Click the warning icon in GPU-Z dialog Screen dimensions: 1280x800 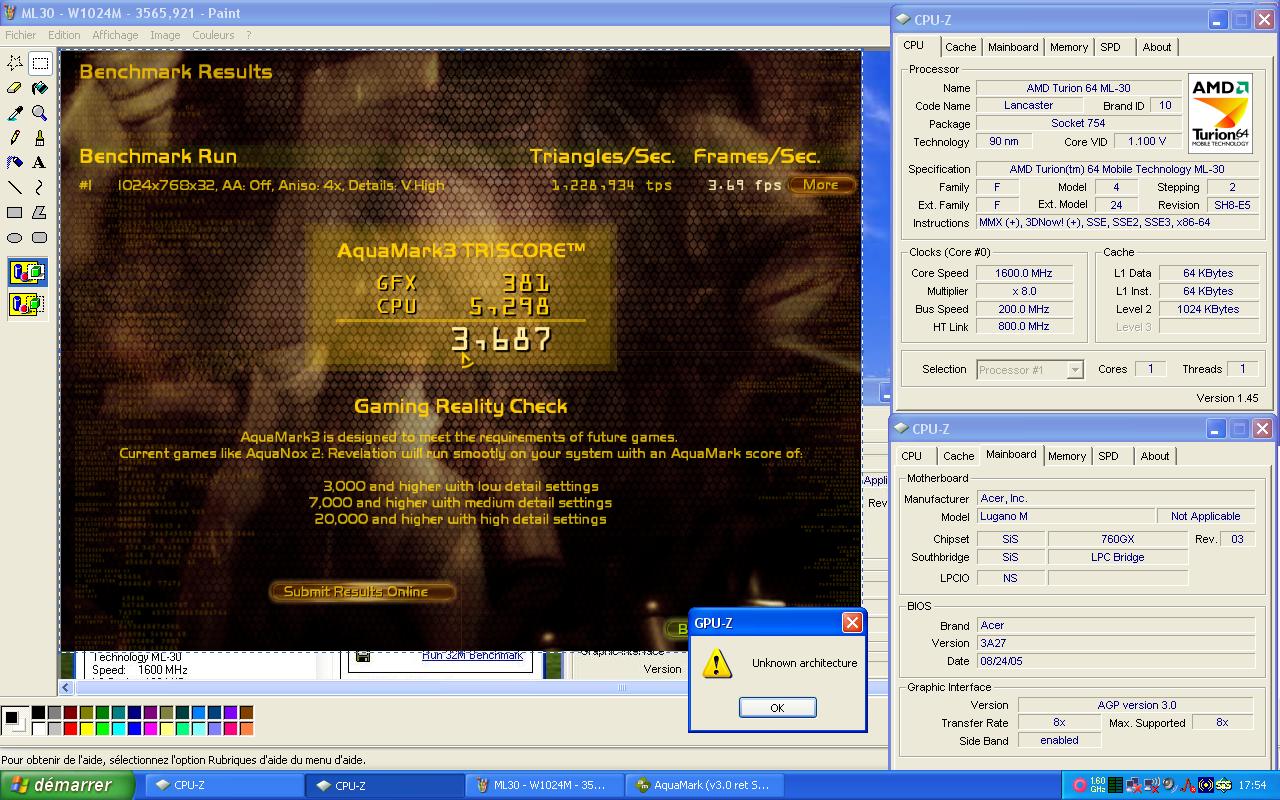(x=717, y=664)
